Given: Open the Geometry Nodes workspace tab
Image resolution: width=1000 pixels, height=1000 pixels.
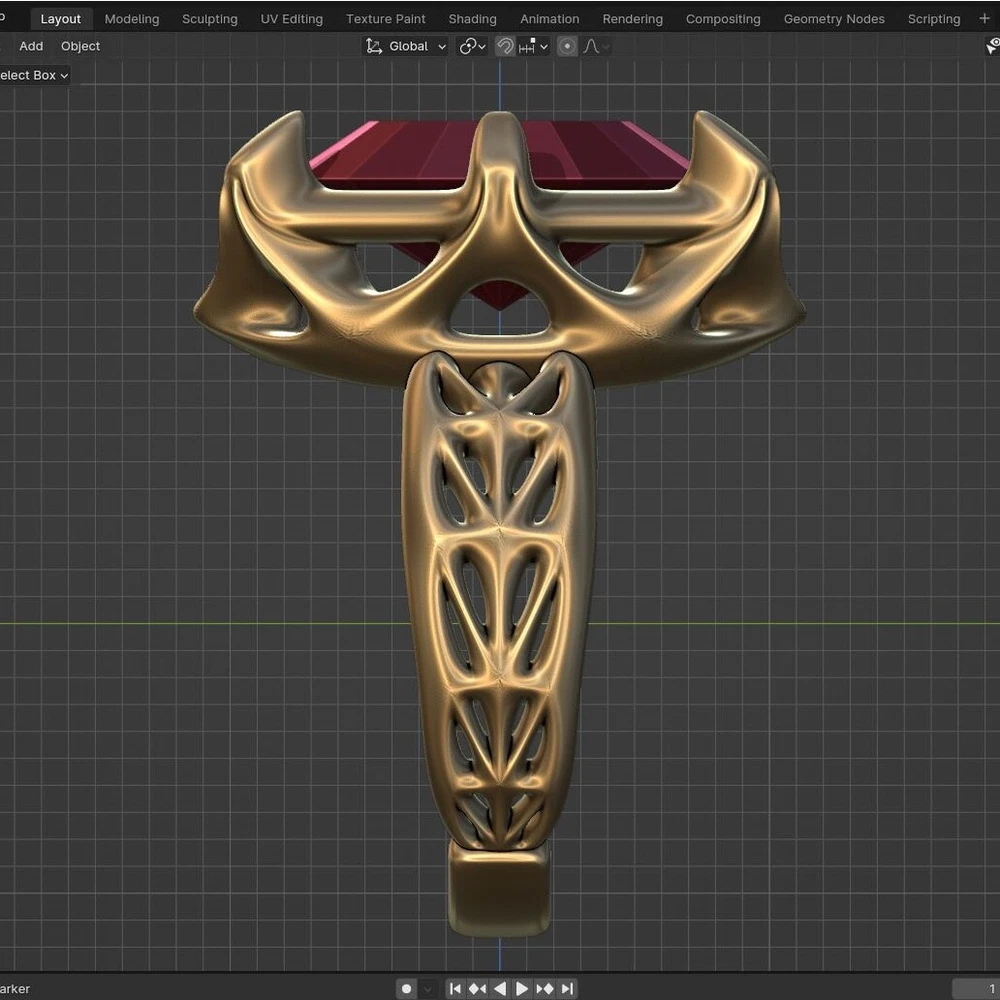Looking at the screenshot, I should pos(834,19).
